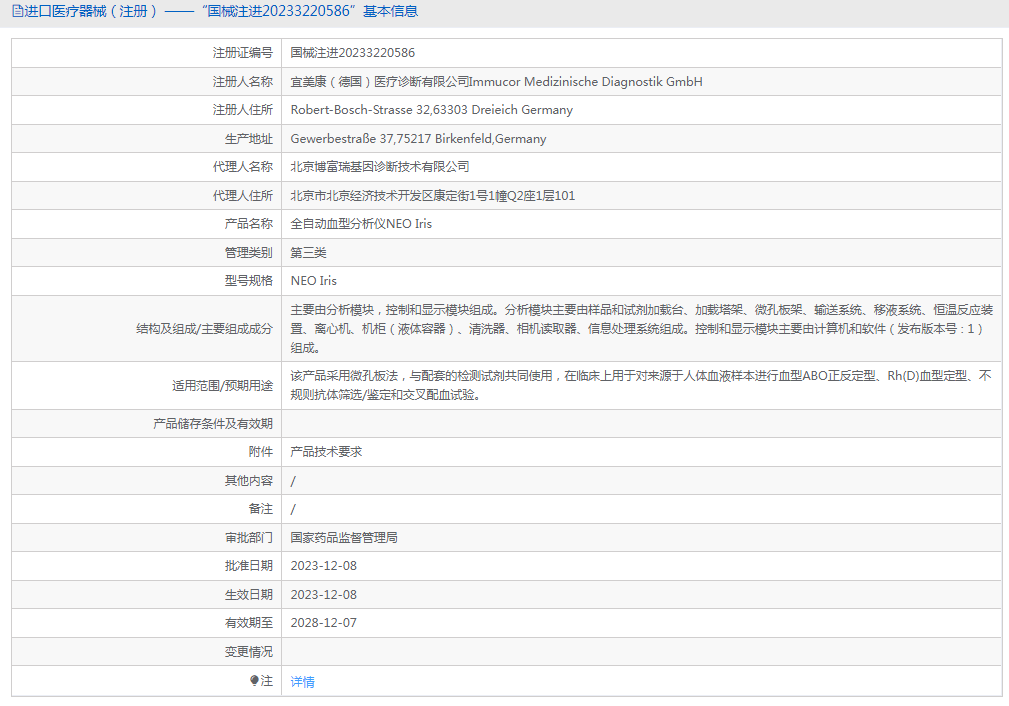The width and height of the screenshot is (1009, 706).
Task: Open the 详情 link
Action: (302, 682)
